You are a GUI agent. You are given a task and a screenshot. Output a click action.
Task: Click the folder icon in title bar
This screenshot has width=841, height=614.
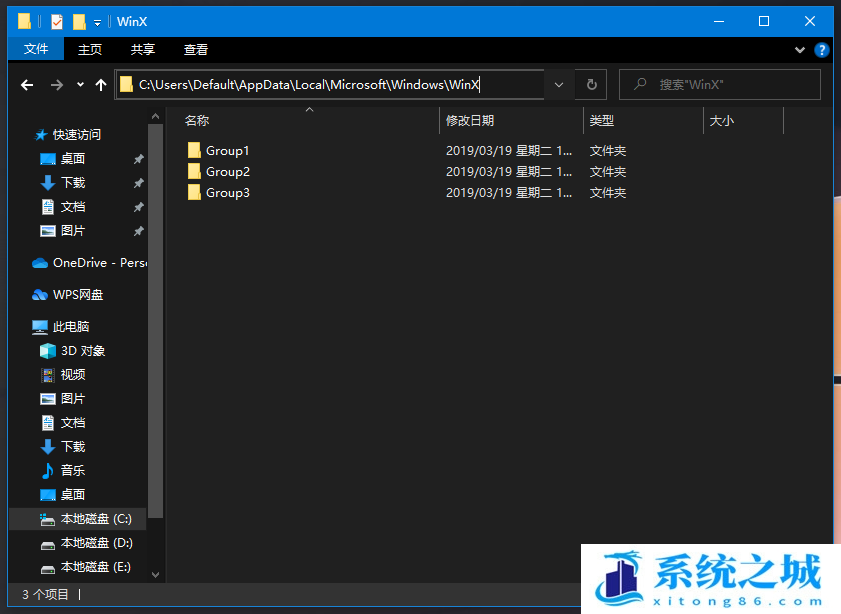coord(24,21)
